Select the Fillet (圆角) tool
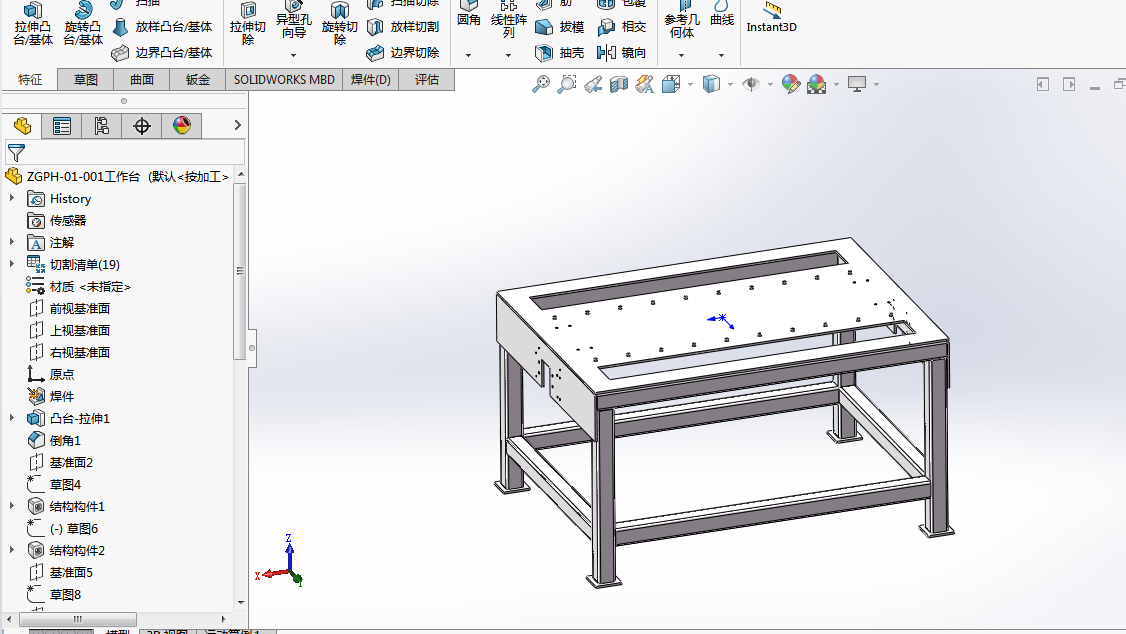 click(x=468, y=14)
